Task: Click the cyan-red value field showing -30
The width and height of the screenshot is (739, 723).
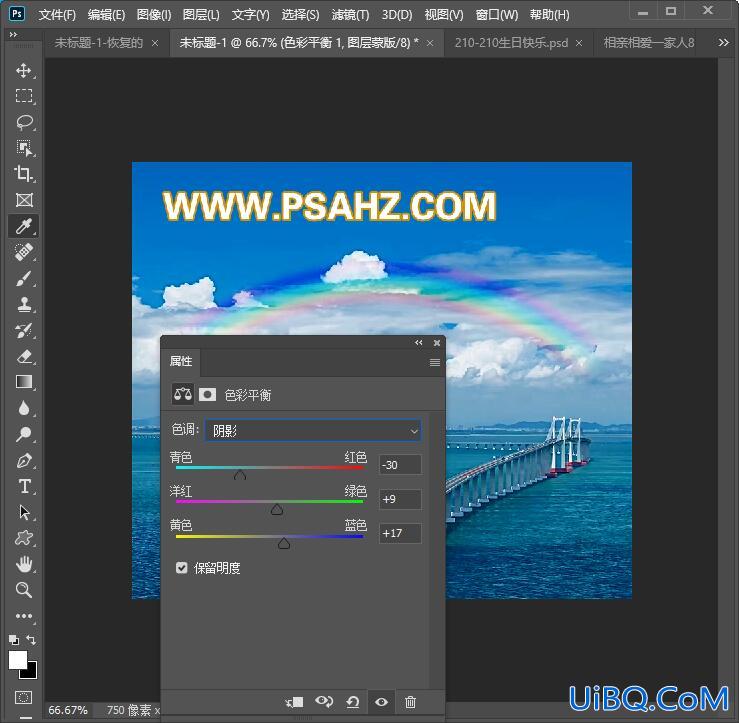Action: 400,465
